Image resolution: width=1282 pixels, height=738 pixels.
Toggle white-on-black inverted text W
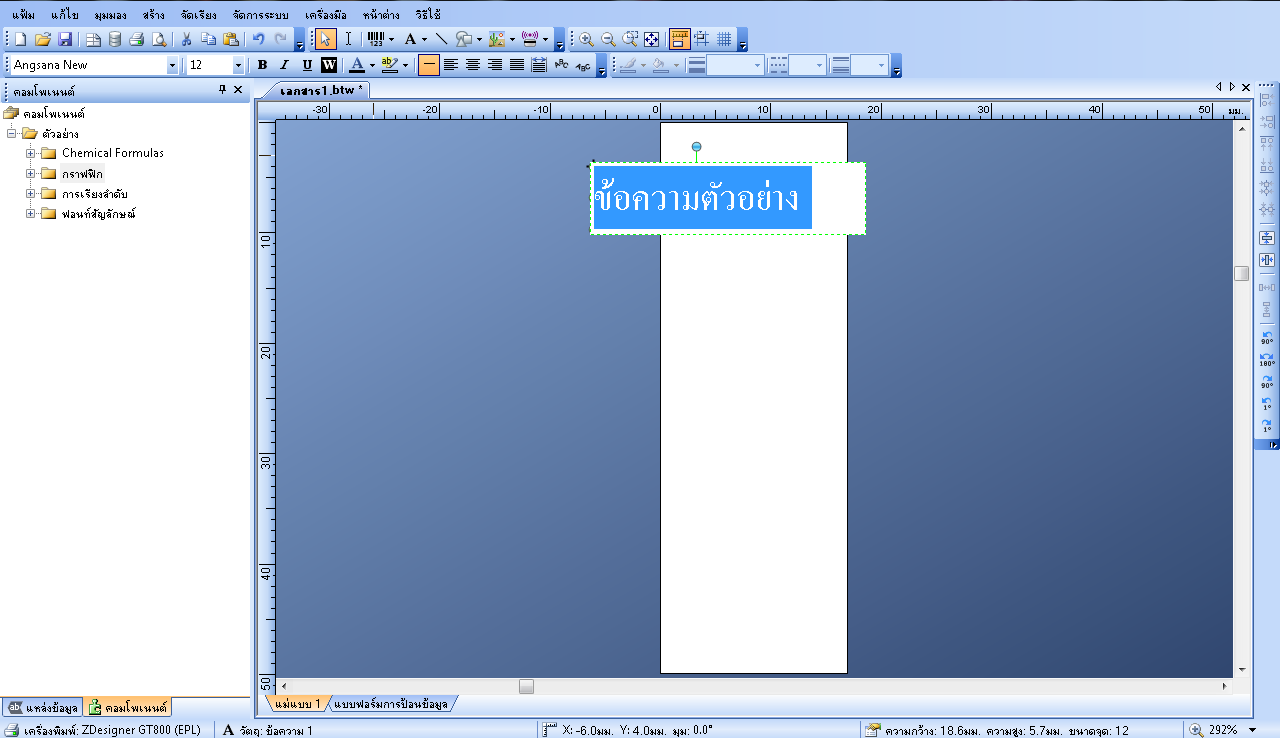328,65
